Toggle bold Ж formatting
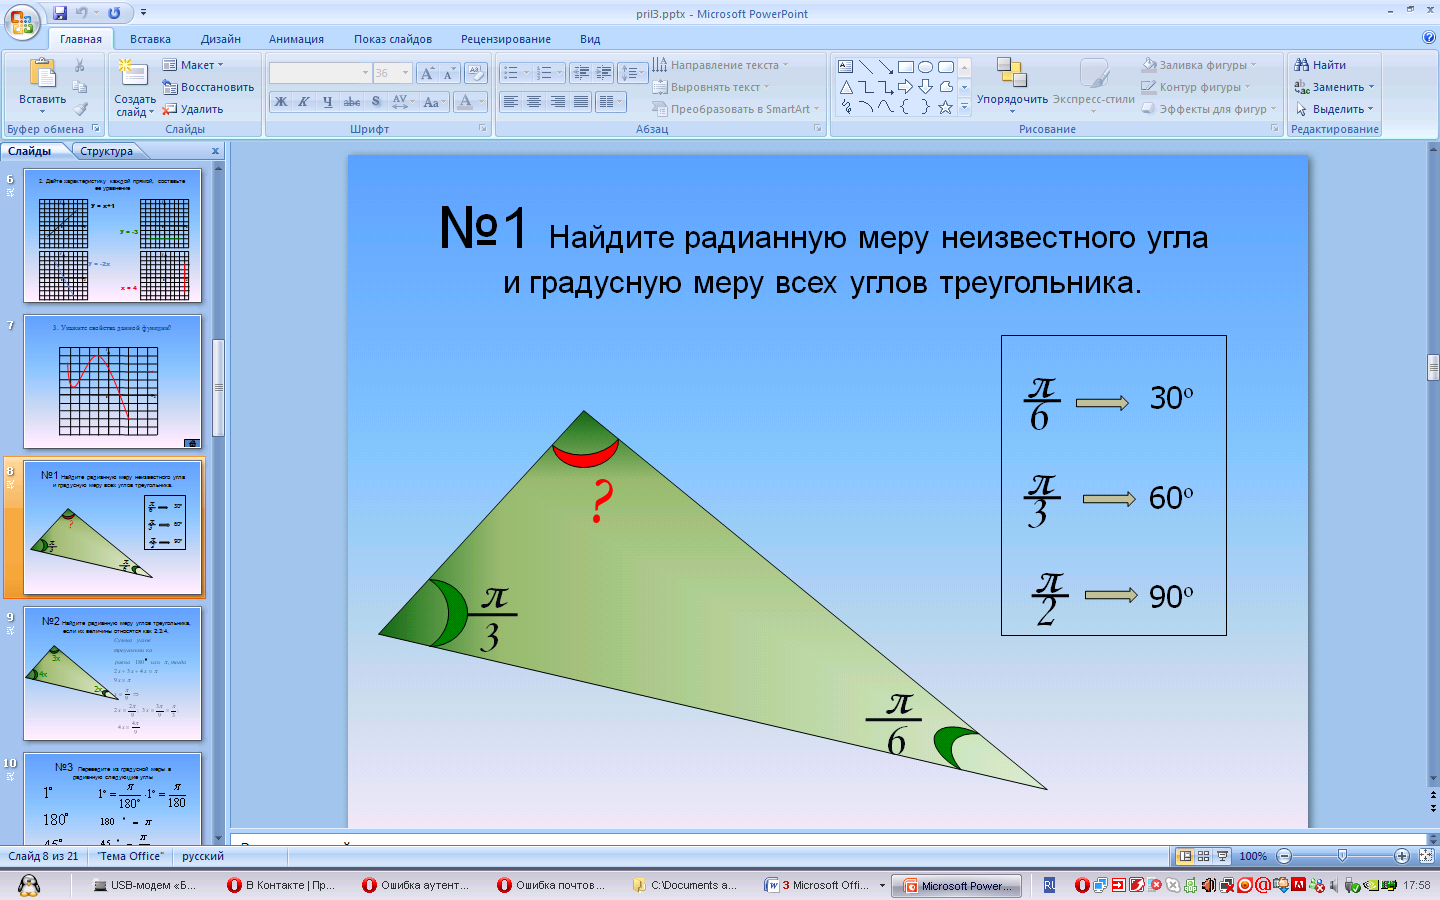 pyautogui.click(x=281, y=102)
